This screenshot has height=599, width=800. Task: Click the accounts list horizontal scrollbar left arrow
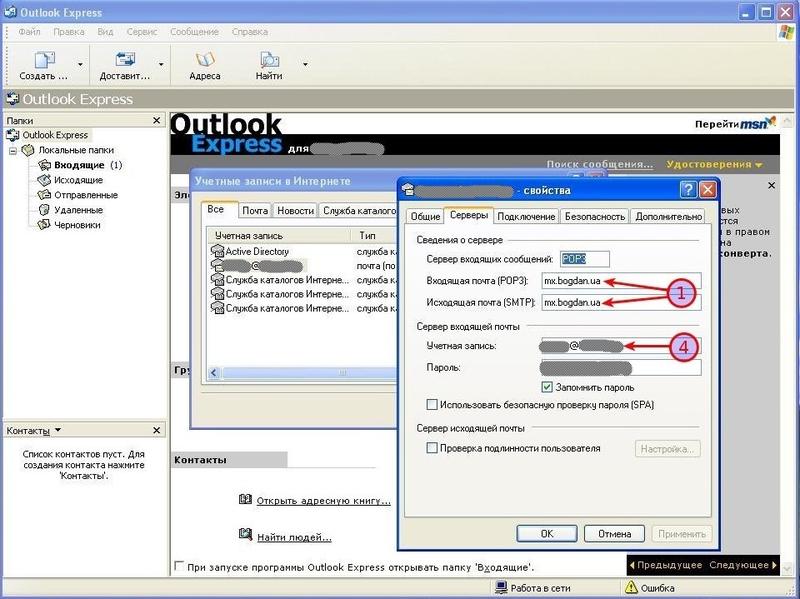(x=214, y=373)
